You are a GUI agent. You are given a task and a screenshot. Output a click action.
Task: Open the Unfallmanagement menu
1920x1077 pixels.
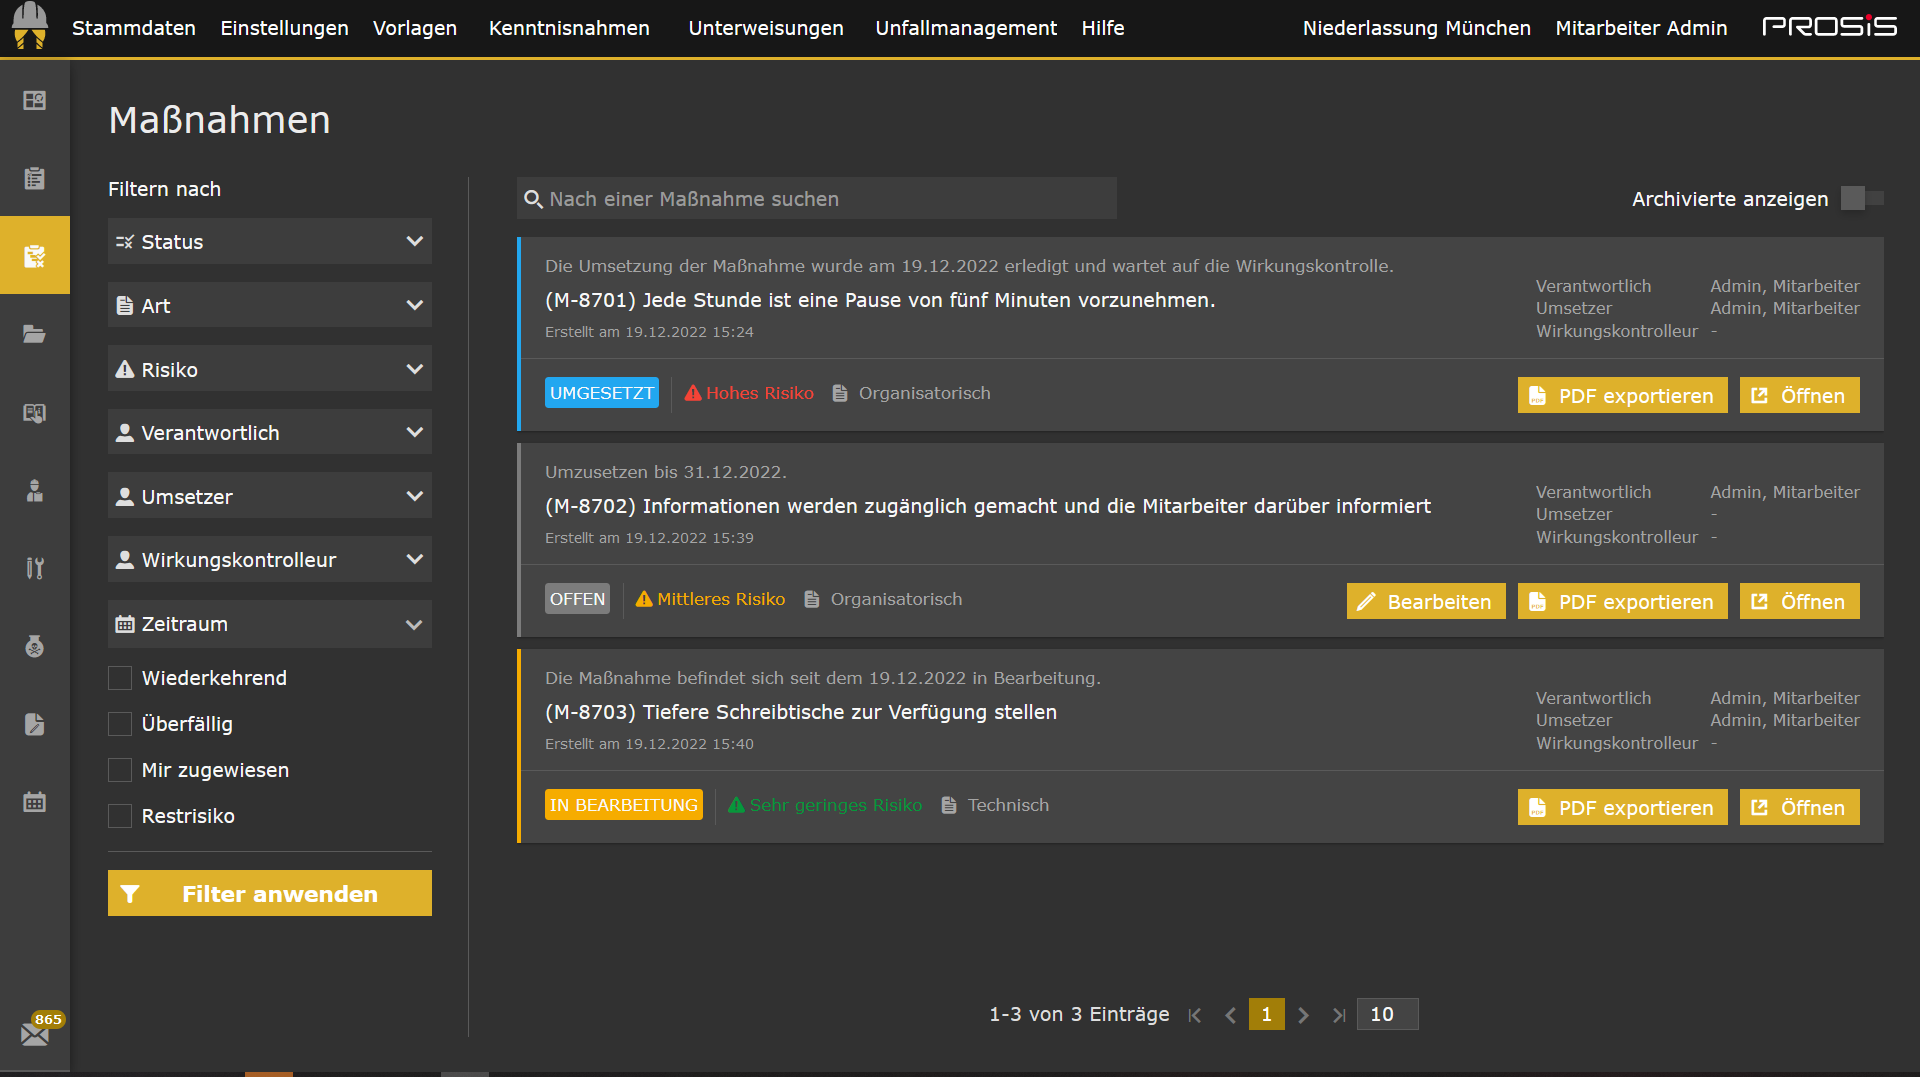click(965, 28)
